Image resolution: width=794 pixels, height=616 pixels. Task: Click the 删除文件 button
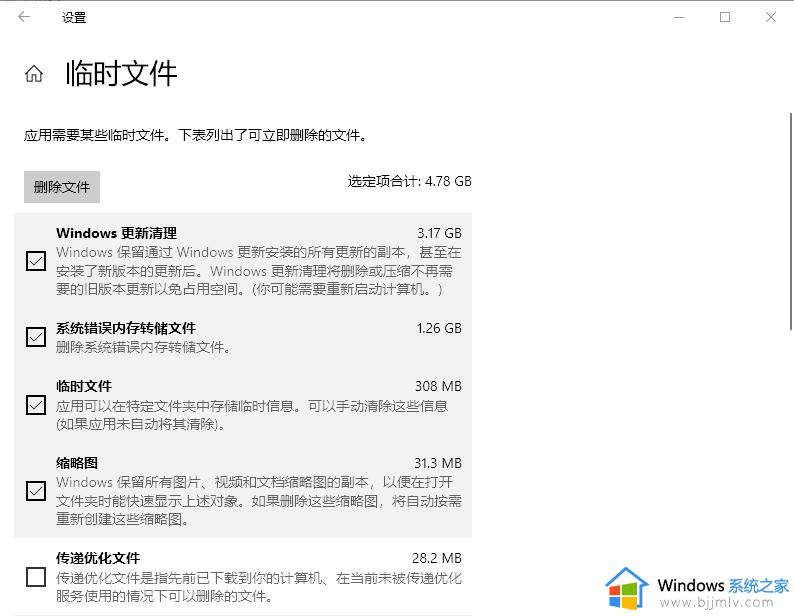[x=62, y=187]
